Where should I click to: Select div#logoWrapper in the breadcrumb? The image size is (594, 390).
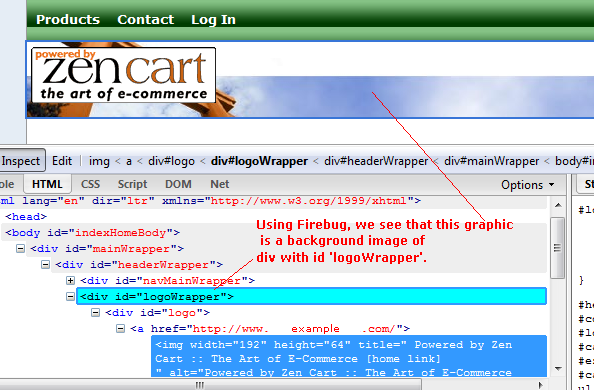click(259, 161)
